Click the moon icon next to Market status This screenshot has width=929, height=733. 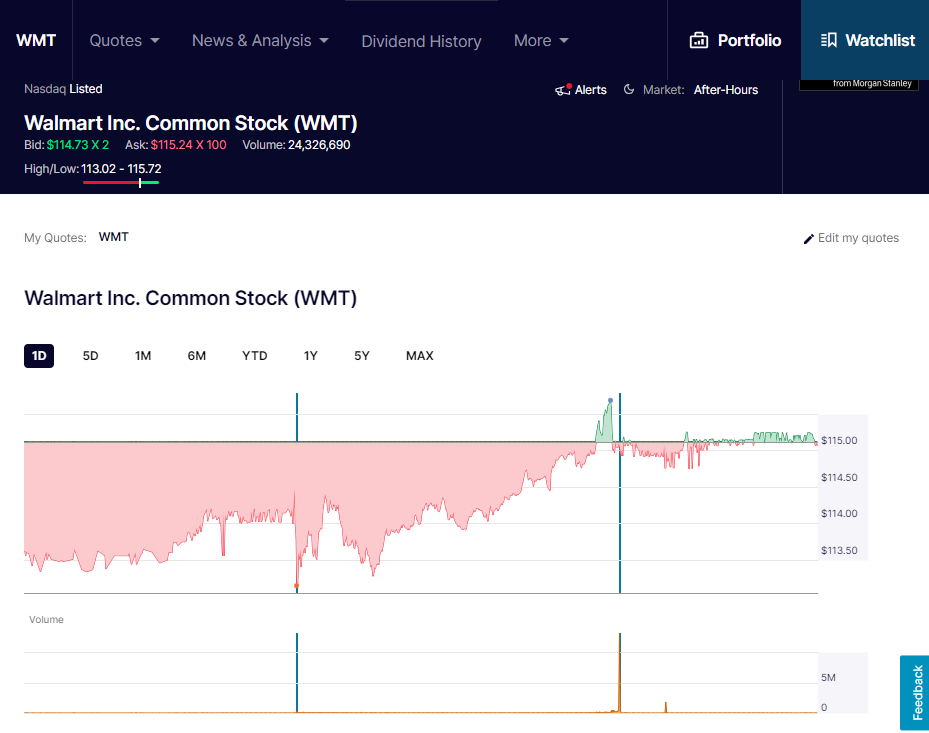[x=629, y=90]
